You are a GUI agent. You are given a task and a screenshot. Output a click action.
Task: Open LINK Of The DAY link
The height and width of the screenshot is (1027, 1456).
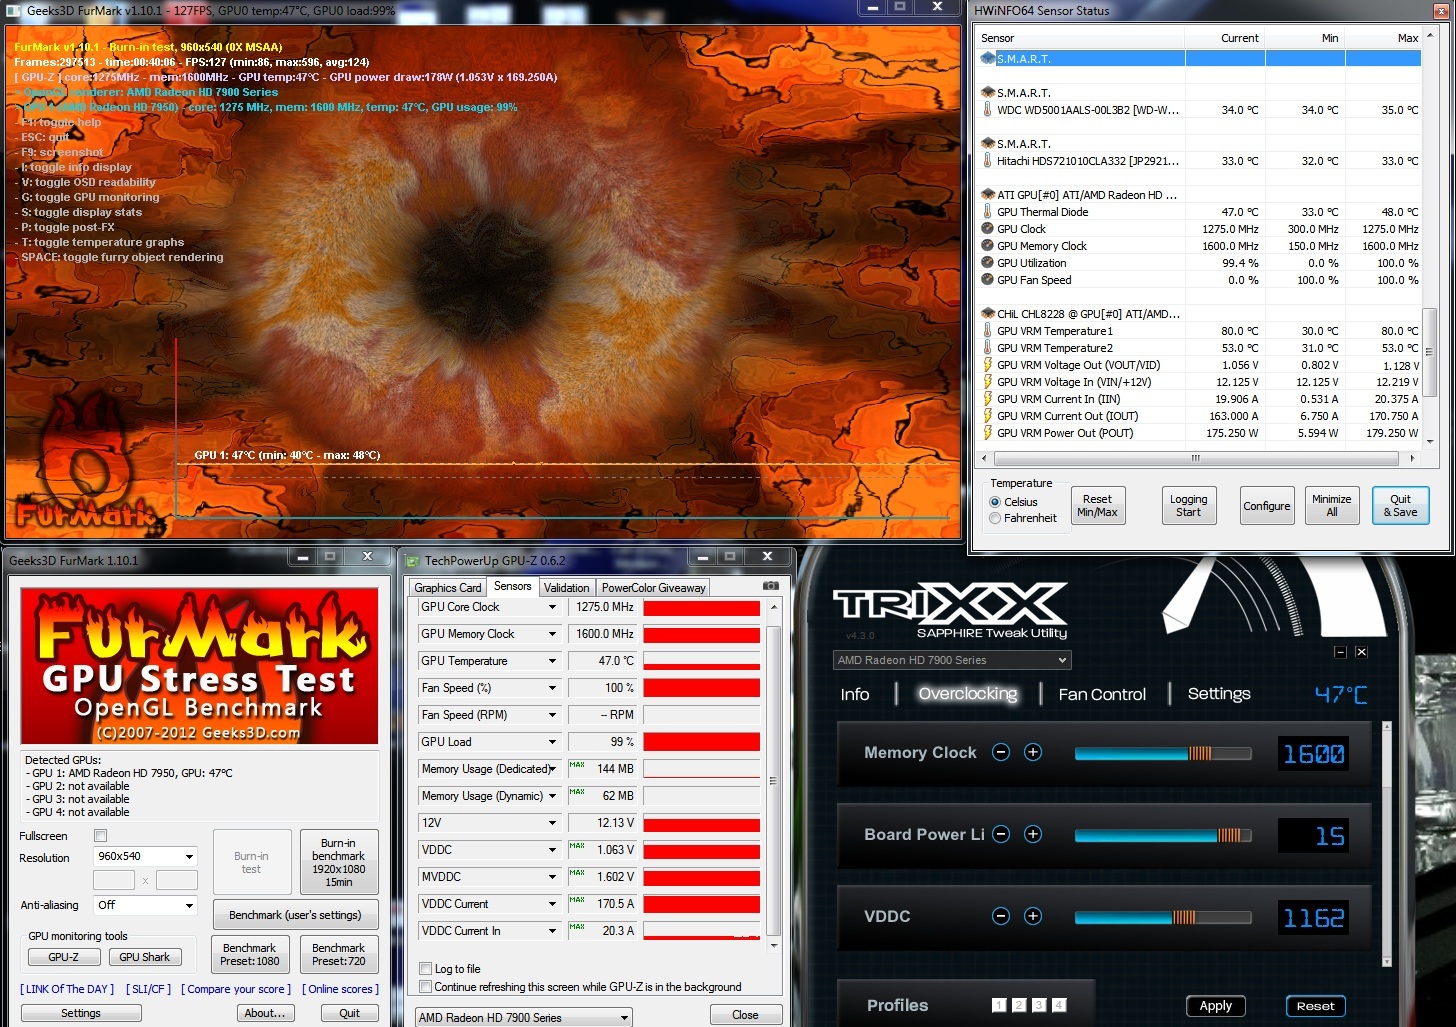67,989
